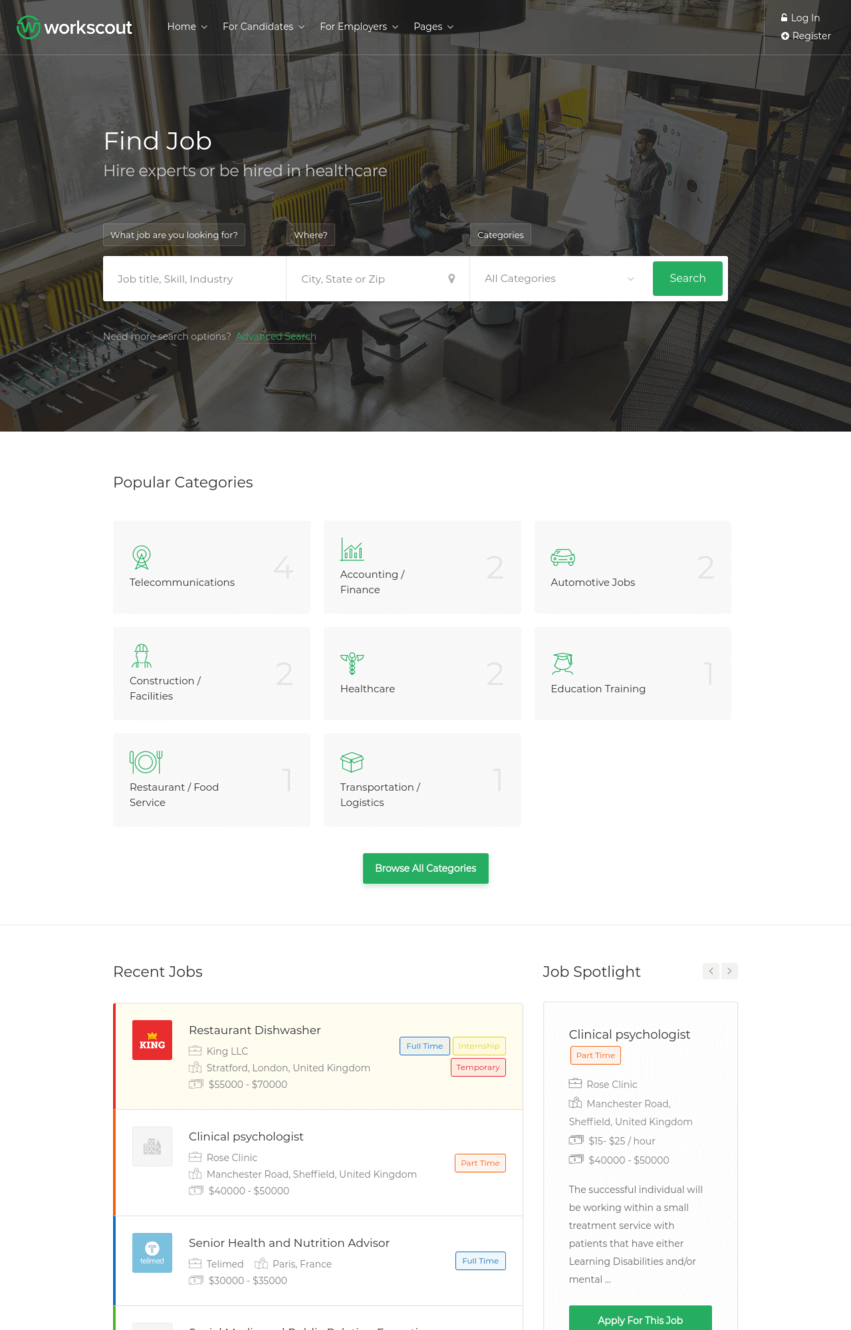Open the Home dropdown menu
The image size is (851, 1330).
187,27
